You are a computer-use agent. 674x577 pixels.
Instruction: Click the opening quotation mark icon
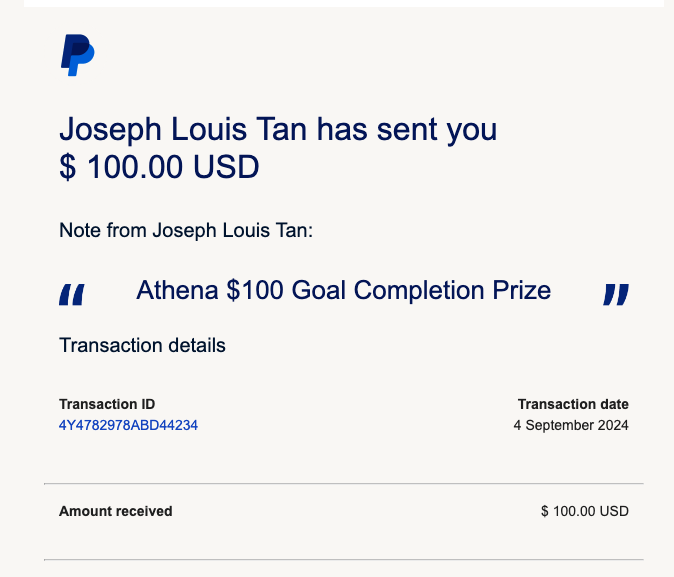click(72, 294)
